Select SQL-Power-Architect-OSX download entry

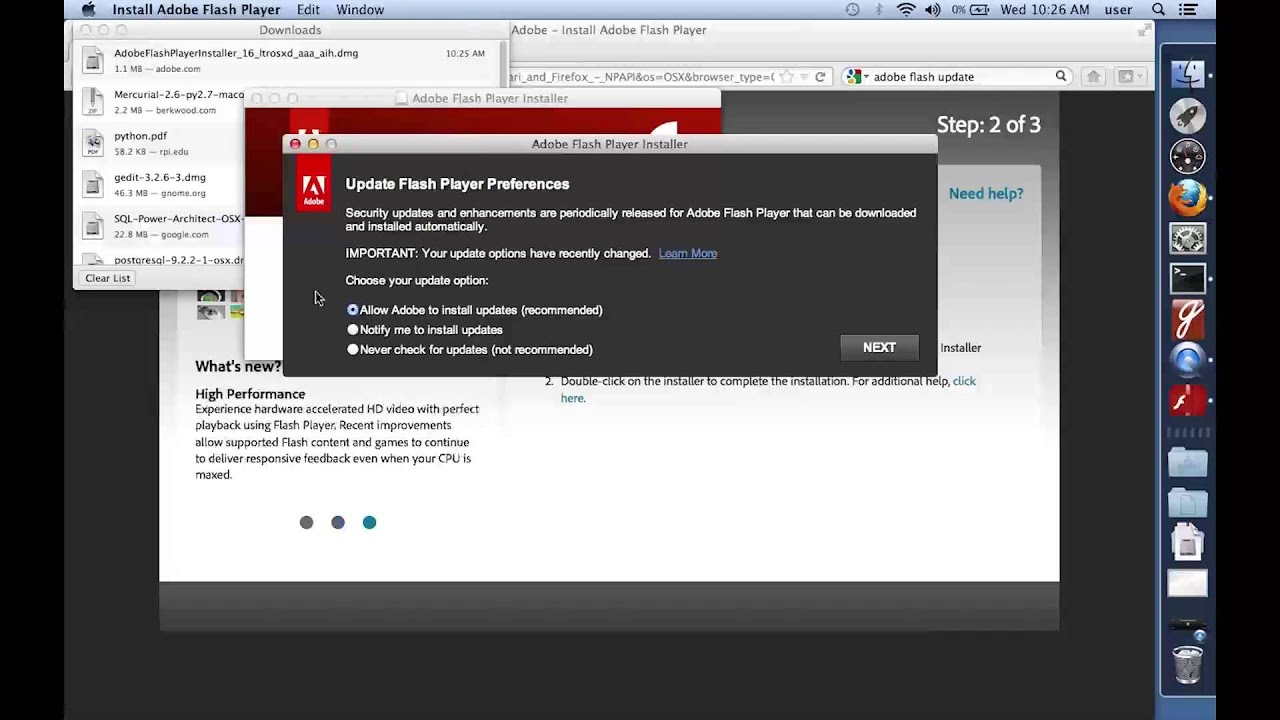(160, 226)
